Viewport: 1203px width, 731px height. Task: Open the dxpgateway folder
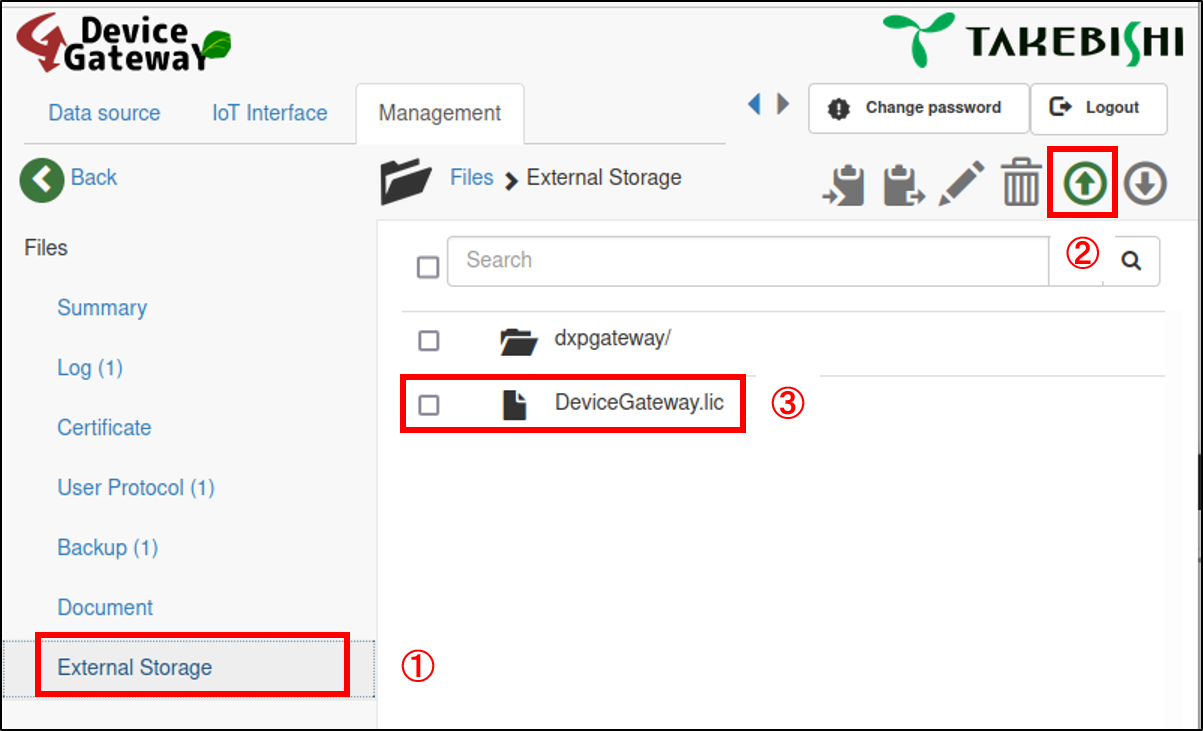tap(612, 339)
